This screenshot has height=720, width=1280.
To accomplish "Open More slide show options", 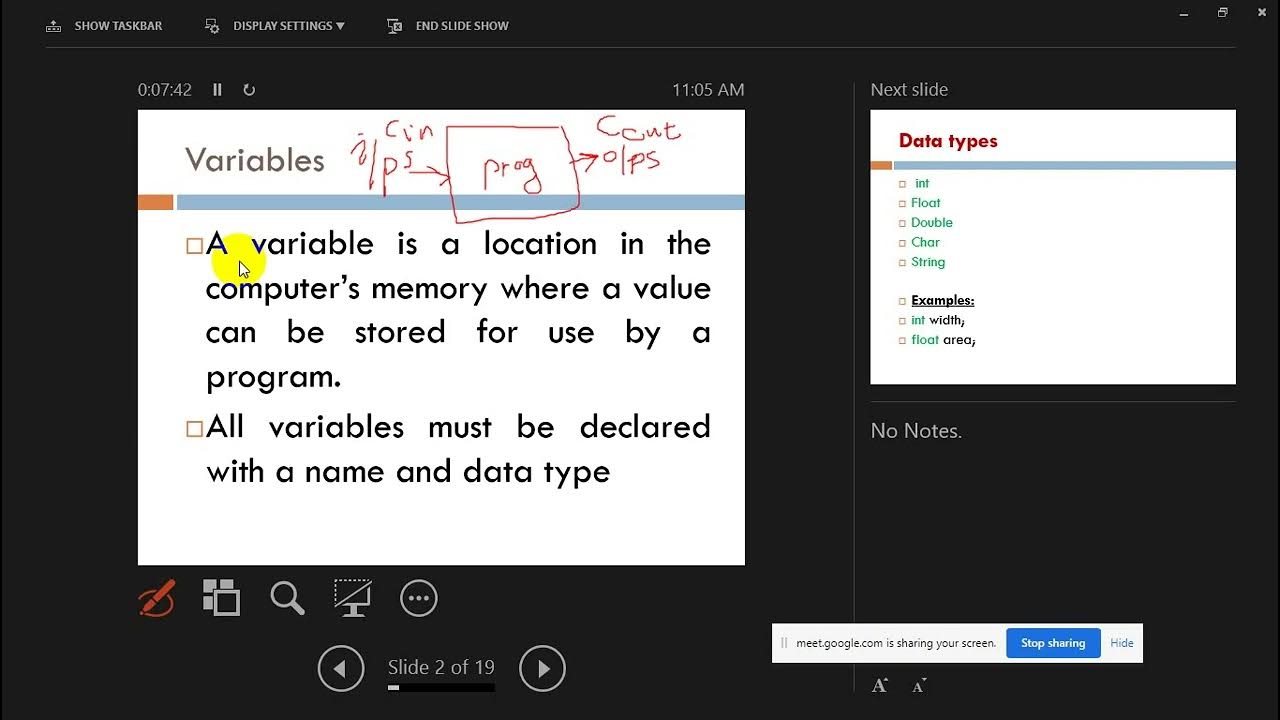I will (419, 599).
